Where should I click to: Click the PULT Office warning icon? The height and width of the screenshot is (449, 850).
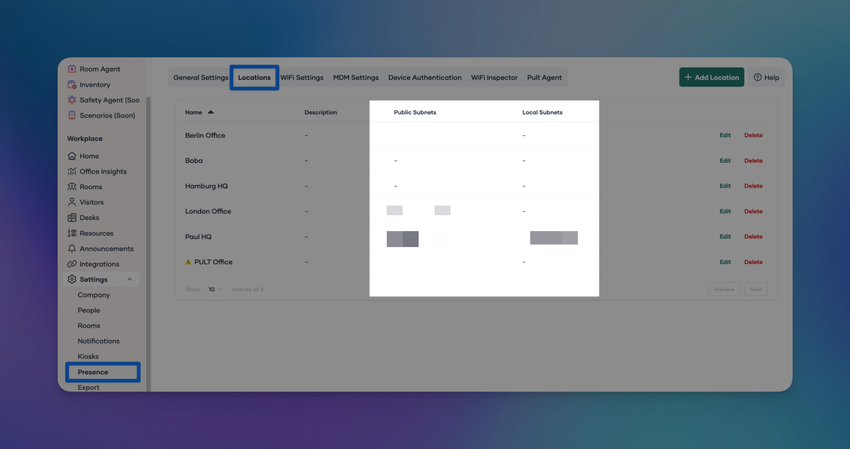point(188,262)
